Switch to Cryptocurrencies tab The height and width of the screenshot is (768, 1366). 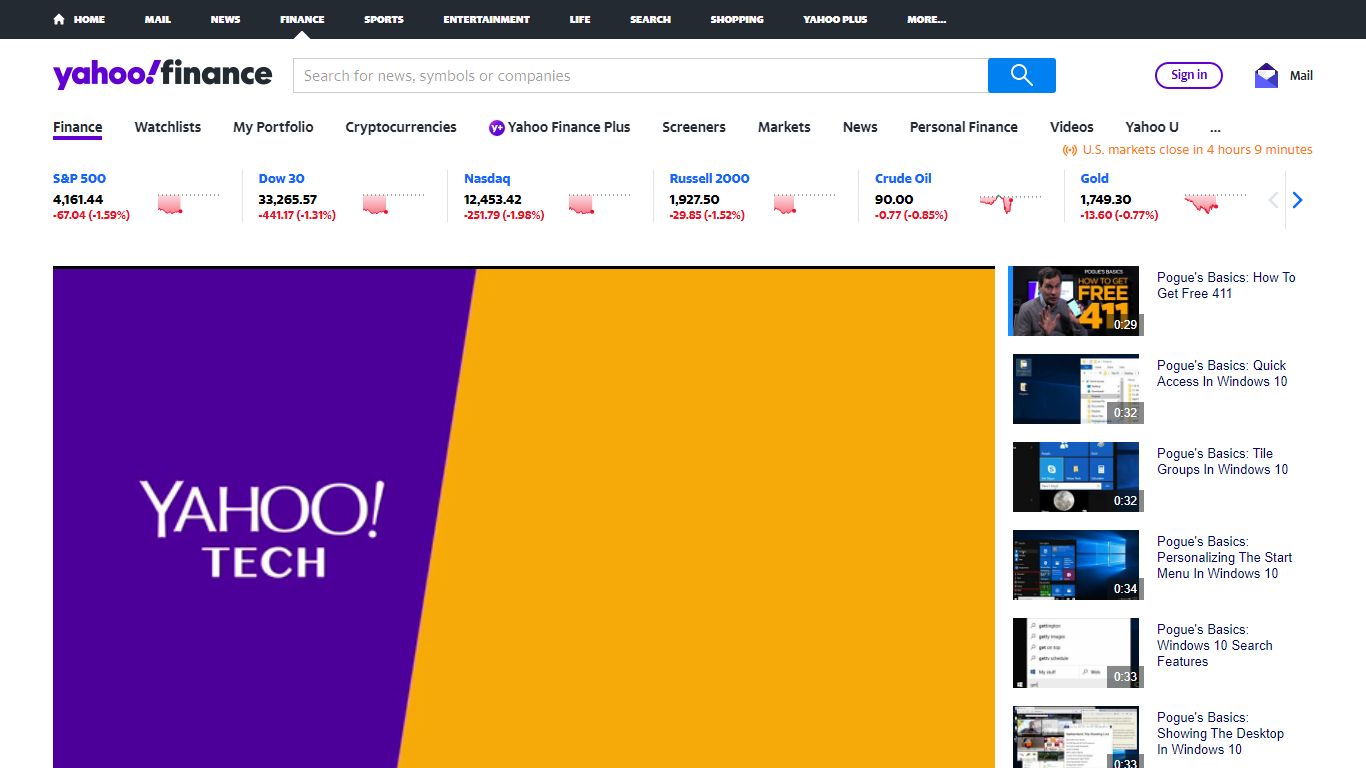pos(401,127)
